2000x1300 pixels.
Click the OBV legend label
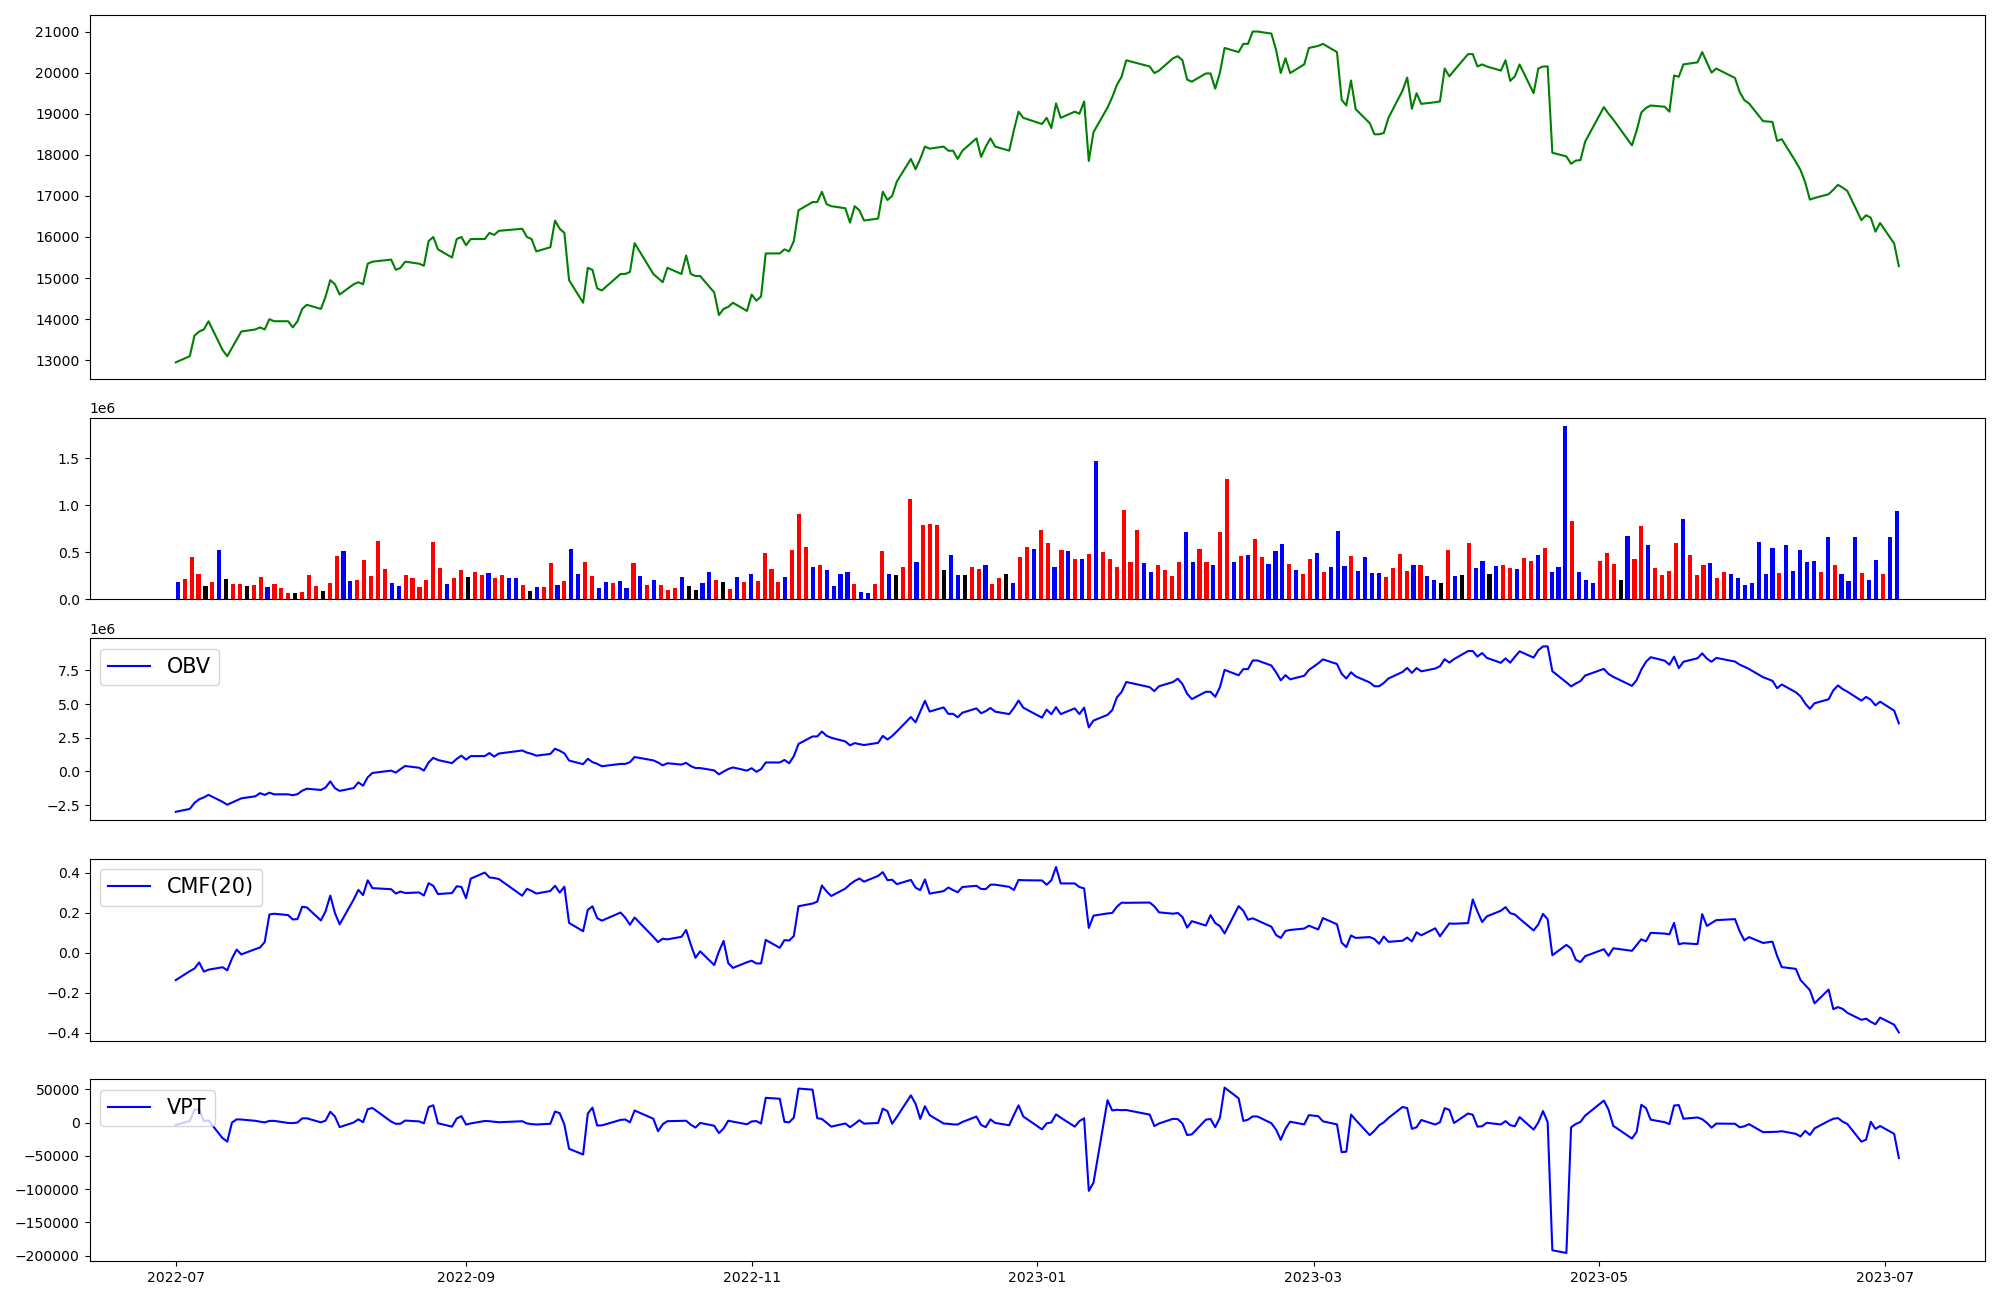click(188, 666)
